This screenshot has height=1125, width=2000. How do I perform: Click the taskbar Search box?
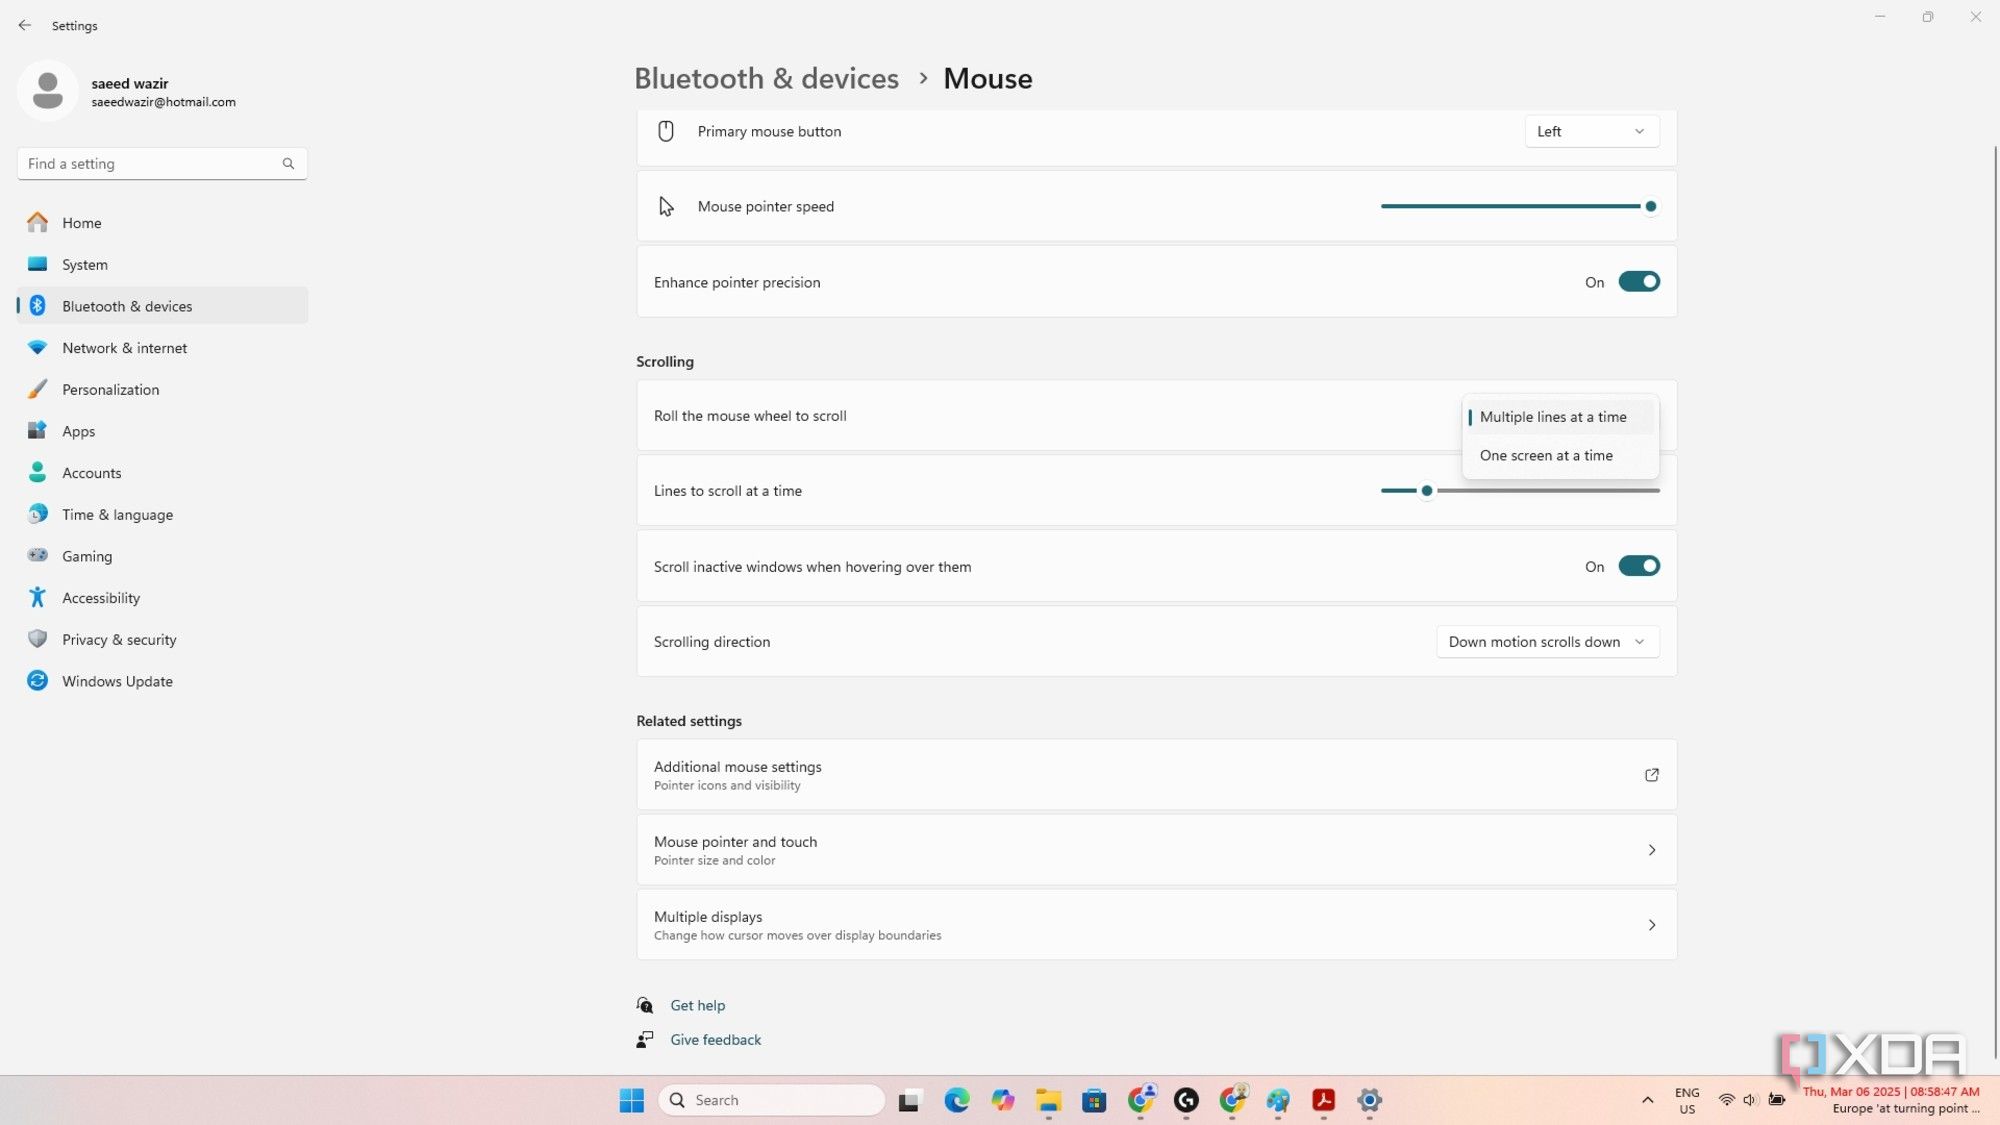771,1100
